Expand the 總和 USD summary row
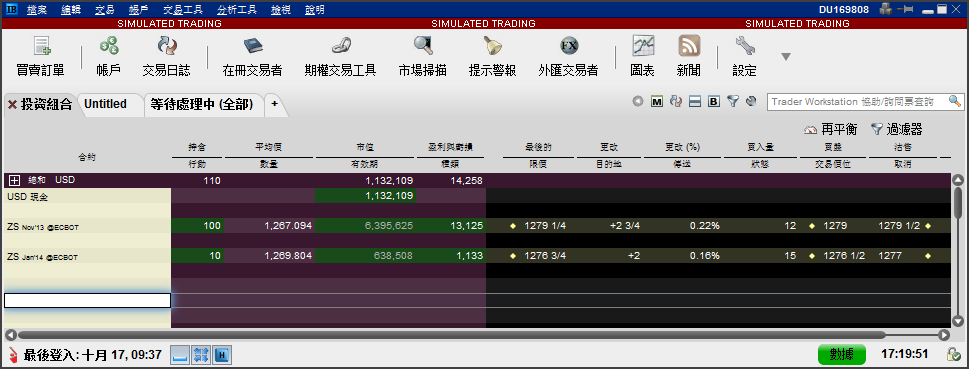Image resolution: width=969 pixels, height=369 pixels. [14, 180]
